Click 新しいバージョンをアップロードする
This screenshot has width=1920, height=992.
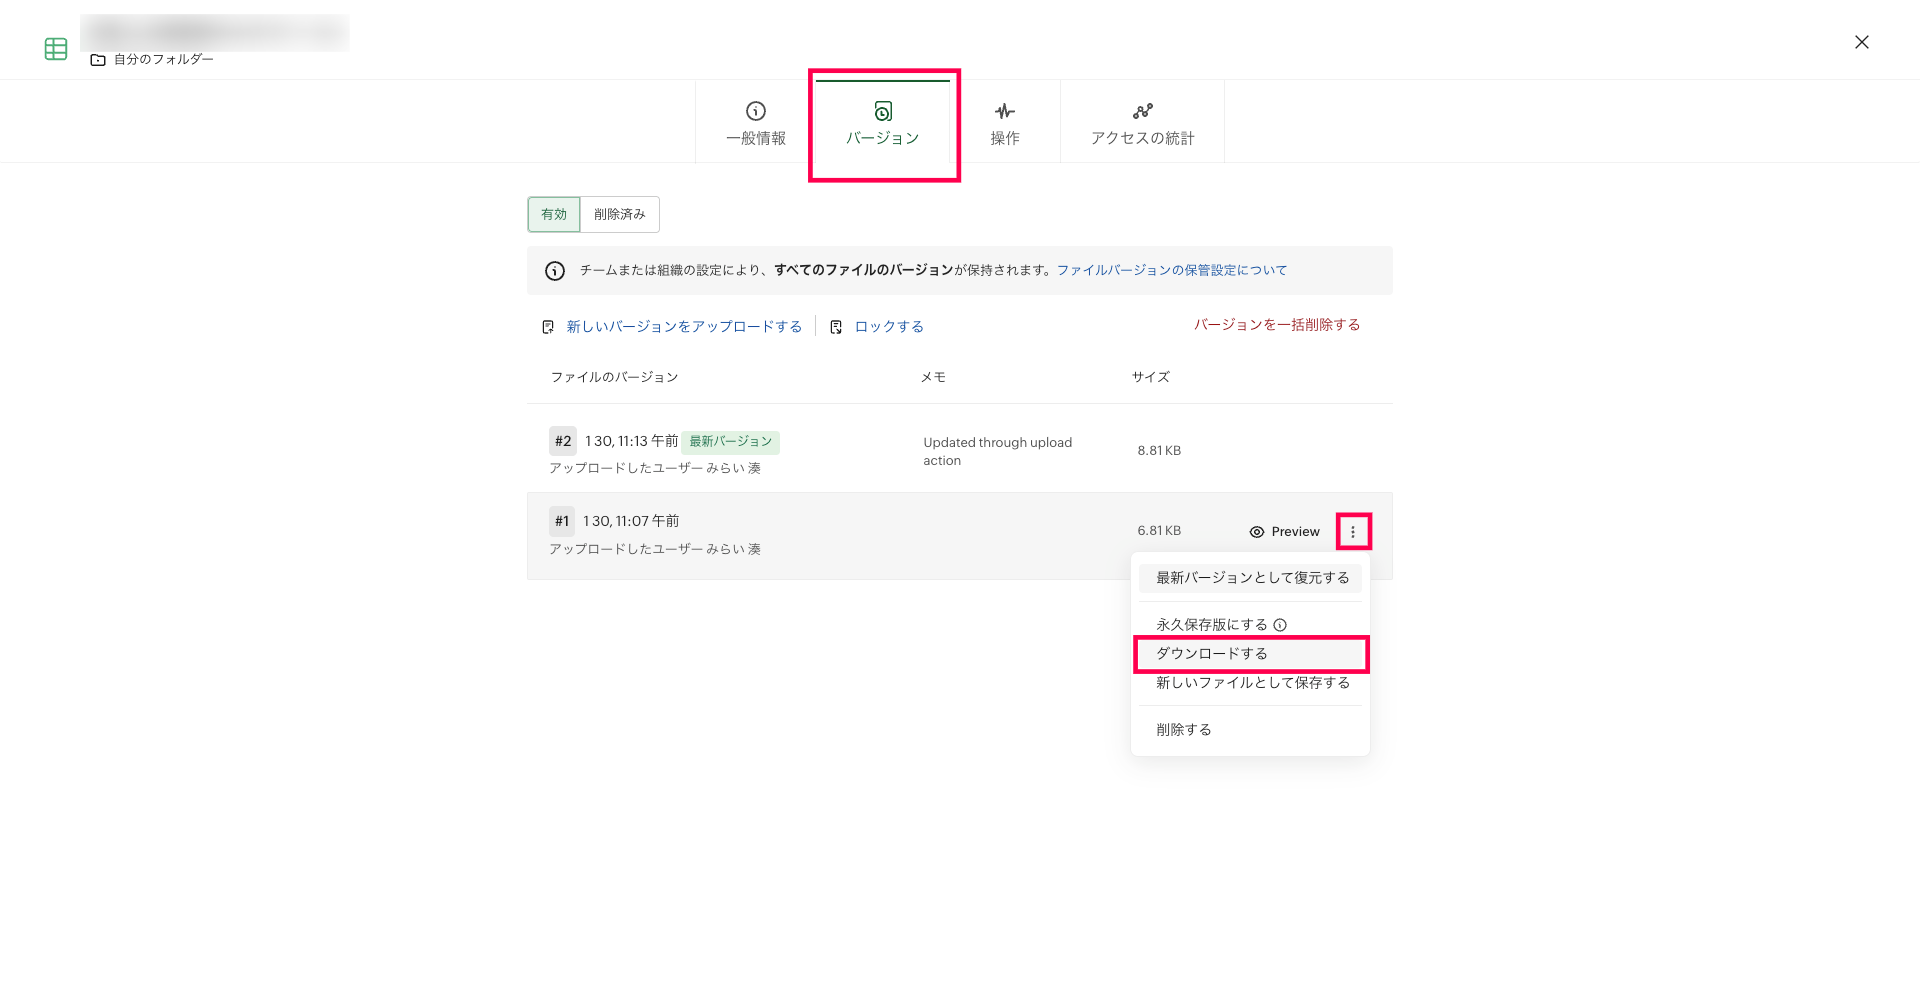[x=683, y=327]
